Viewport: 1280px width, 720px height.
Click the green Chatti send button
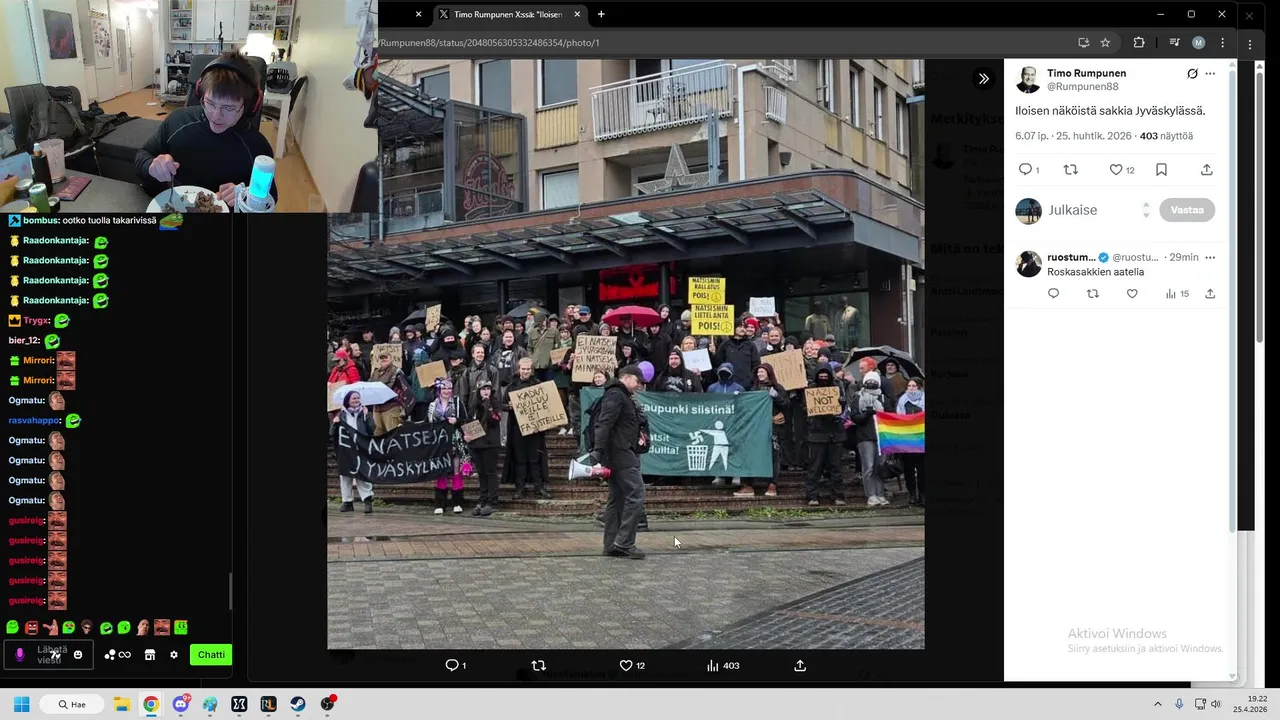tap(211, 655)
